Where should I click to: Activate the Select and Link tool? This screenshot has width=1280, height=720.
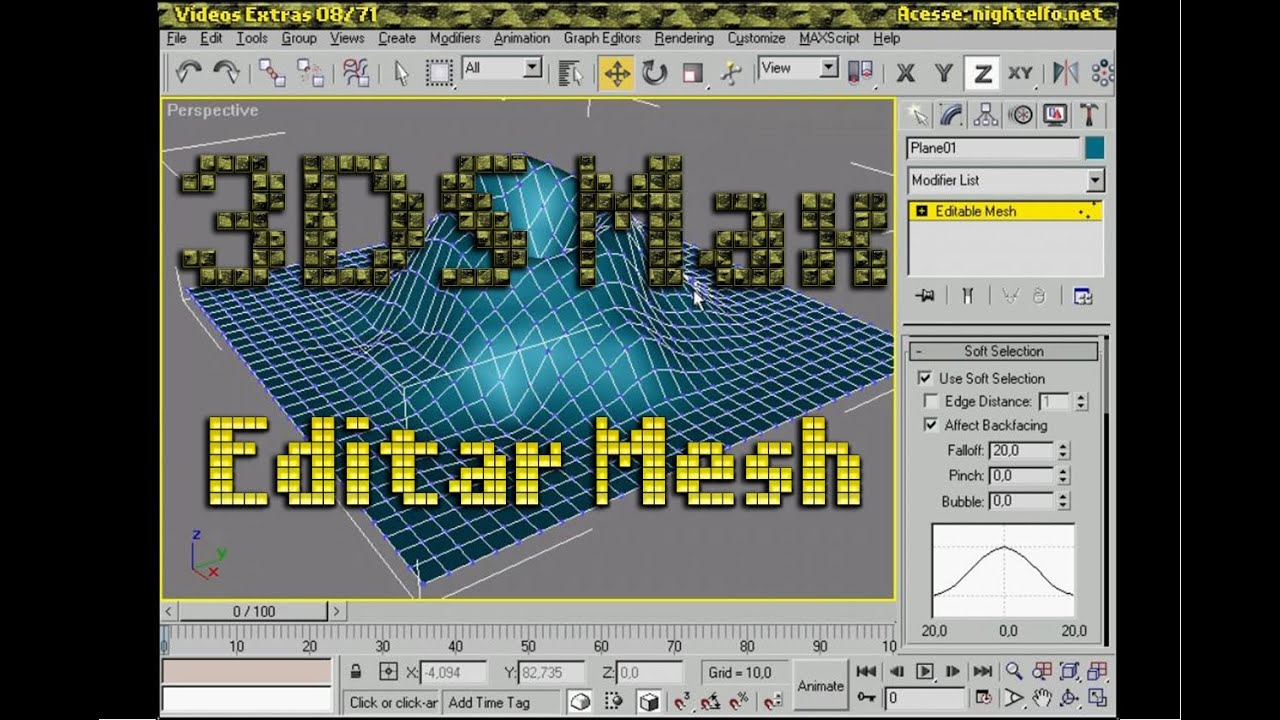pyautogui.click(x=271, y=72)
